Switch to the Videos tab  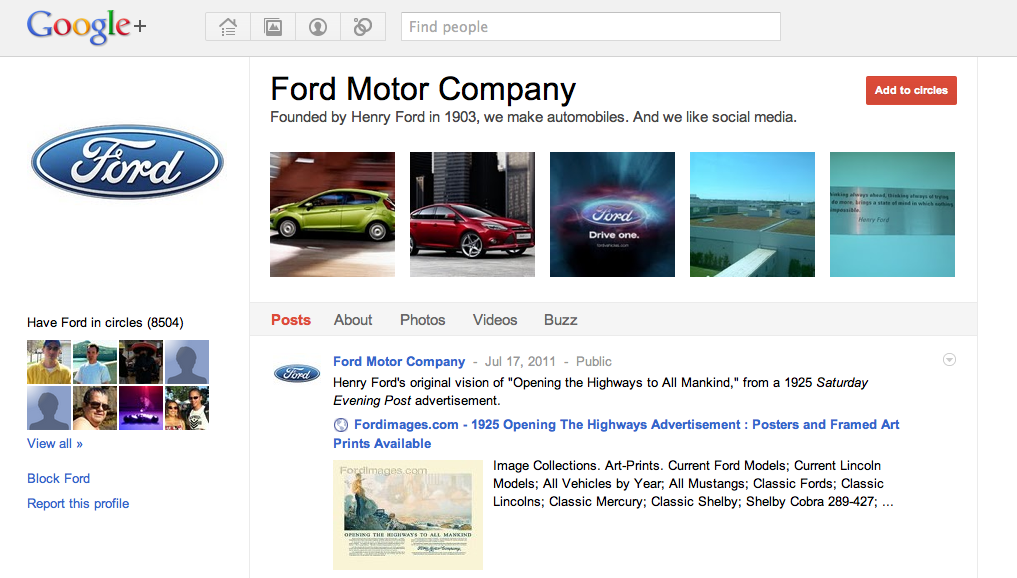point(495,320)
